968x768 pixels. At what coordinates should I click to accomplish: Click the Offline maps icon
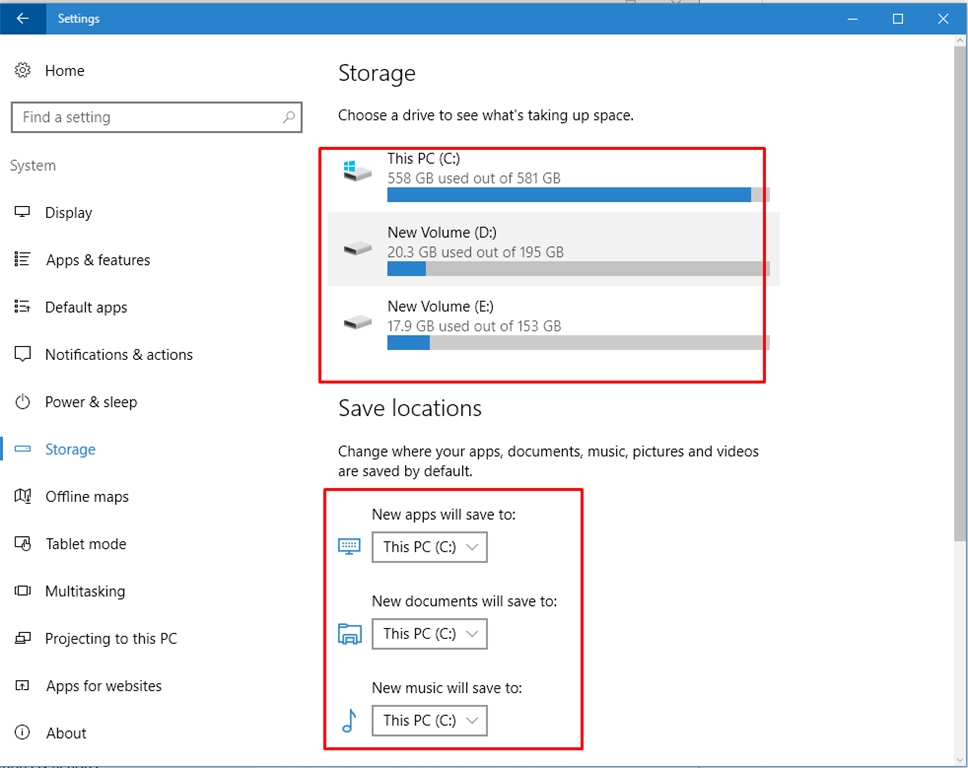coord(23,497)
